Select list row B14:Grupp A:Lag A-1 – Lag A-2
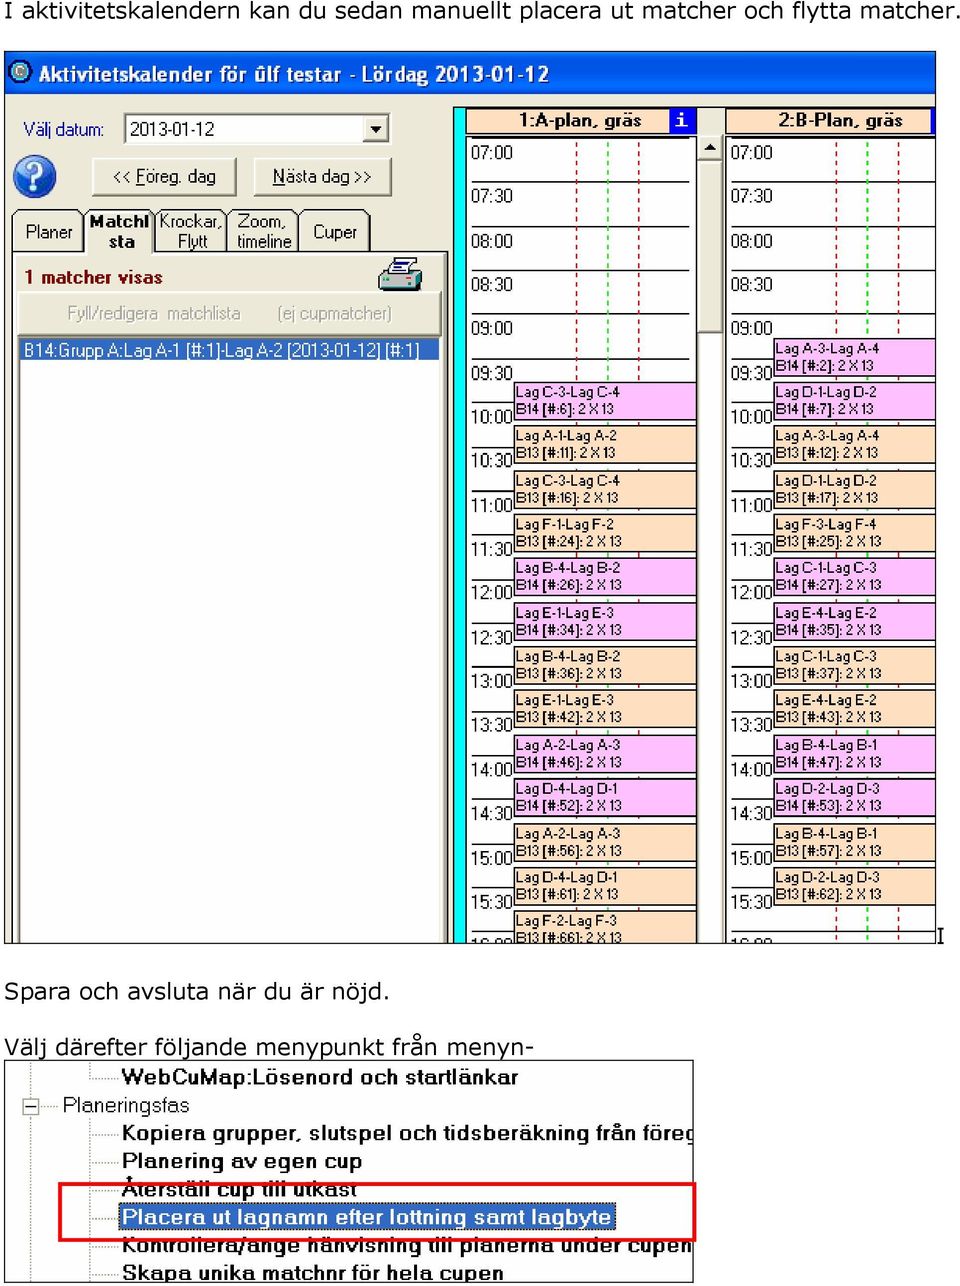 (229, 350)
